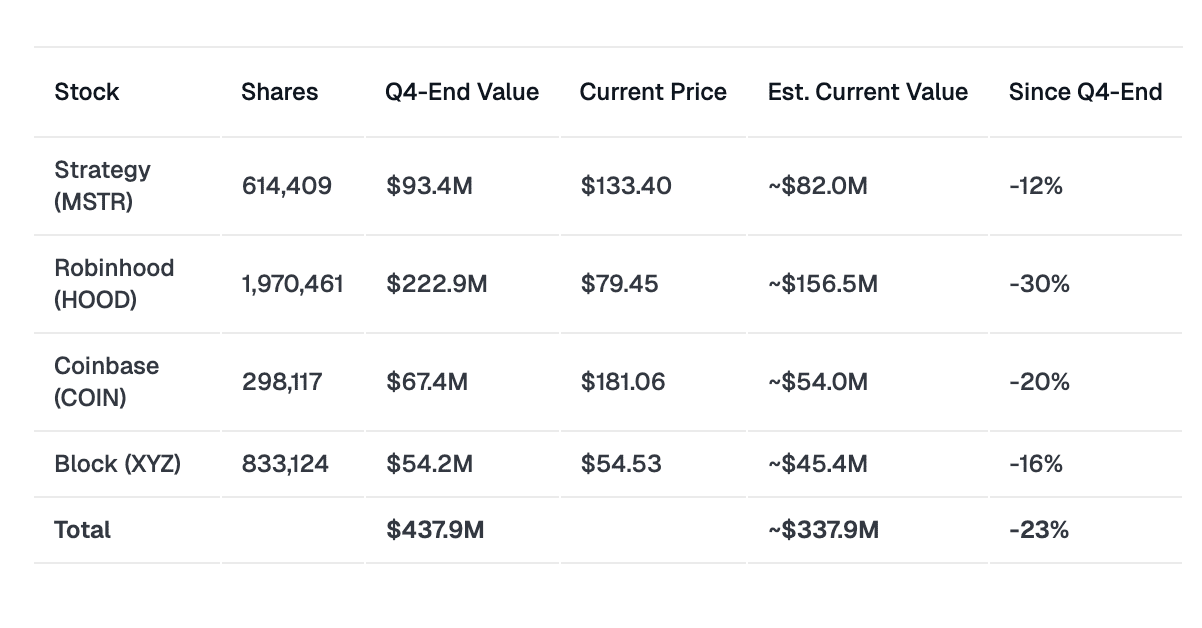Click the Stock column header
1202x628 pixels.
87,92
